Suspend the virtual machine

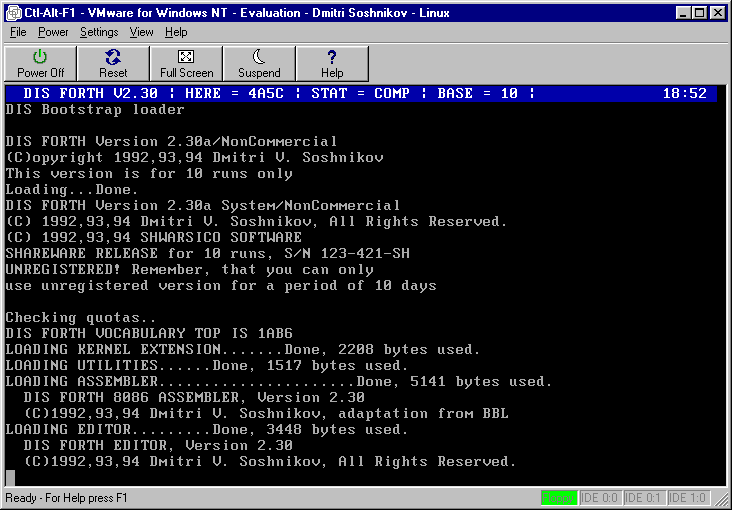259,64
